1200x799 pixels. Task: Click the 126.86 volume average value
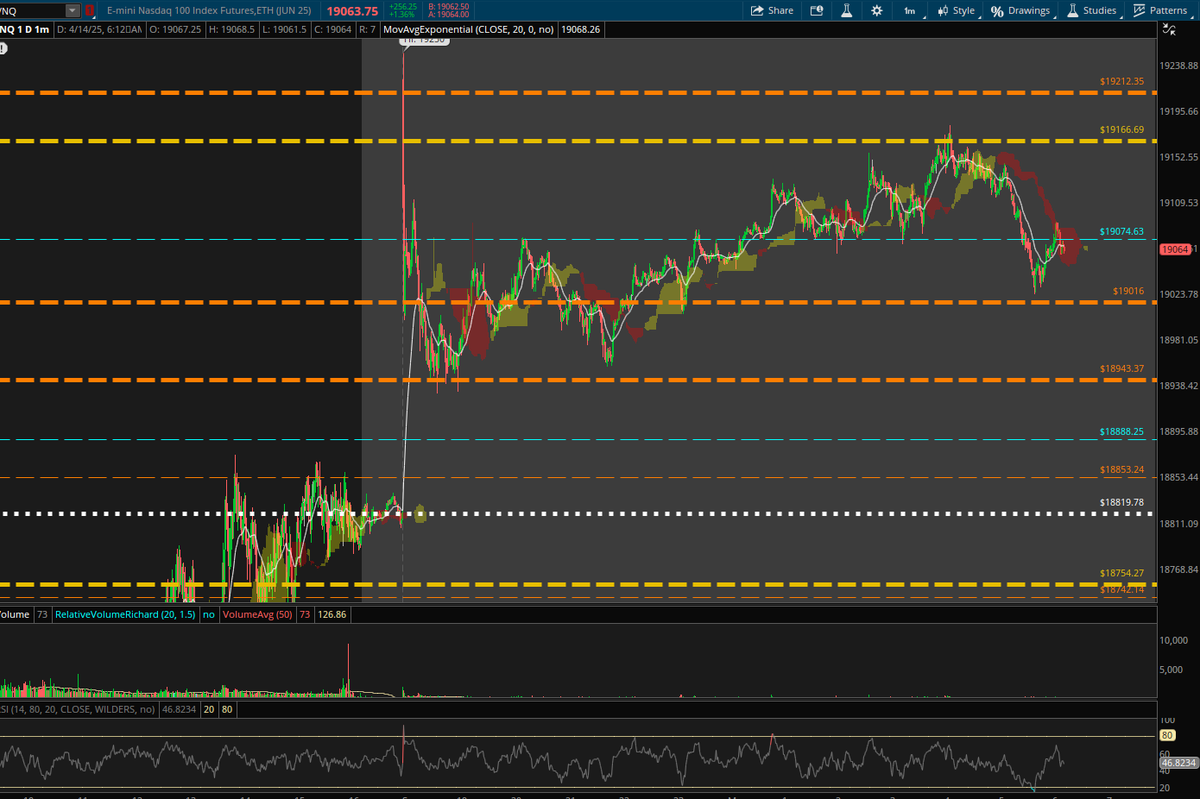(333, 614)
